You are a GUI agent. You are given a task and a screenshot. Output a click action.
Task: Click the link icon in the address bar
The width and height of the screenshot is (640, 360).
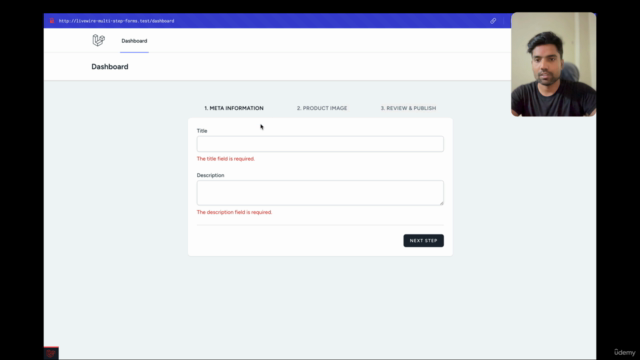click(x=493, y=21)
